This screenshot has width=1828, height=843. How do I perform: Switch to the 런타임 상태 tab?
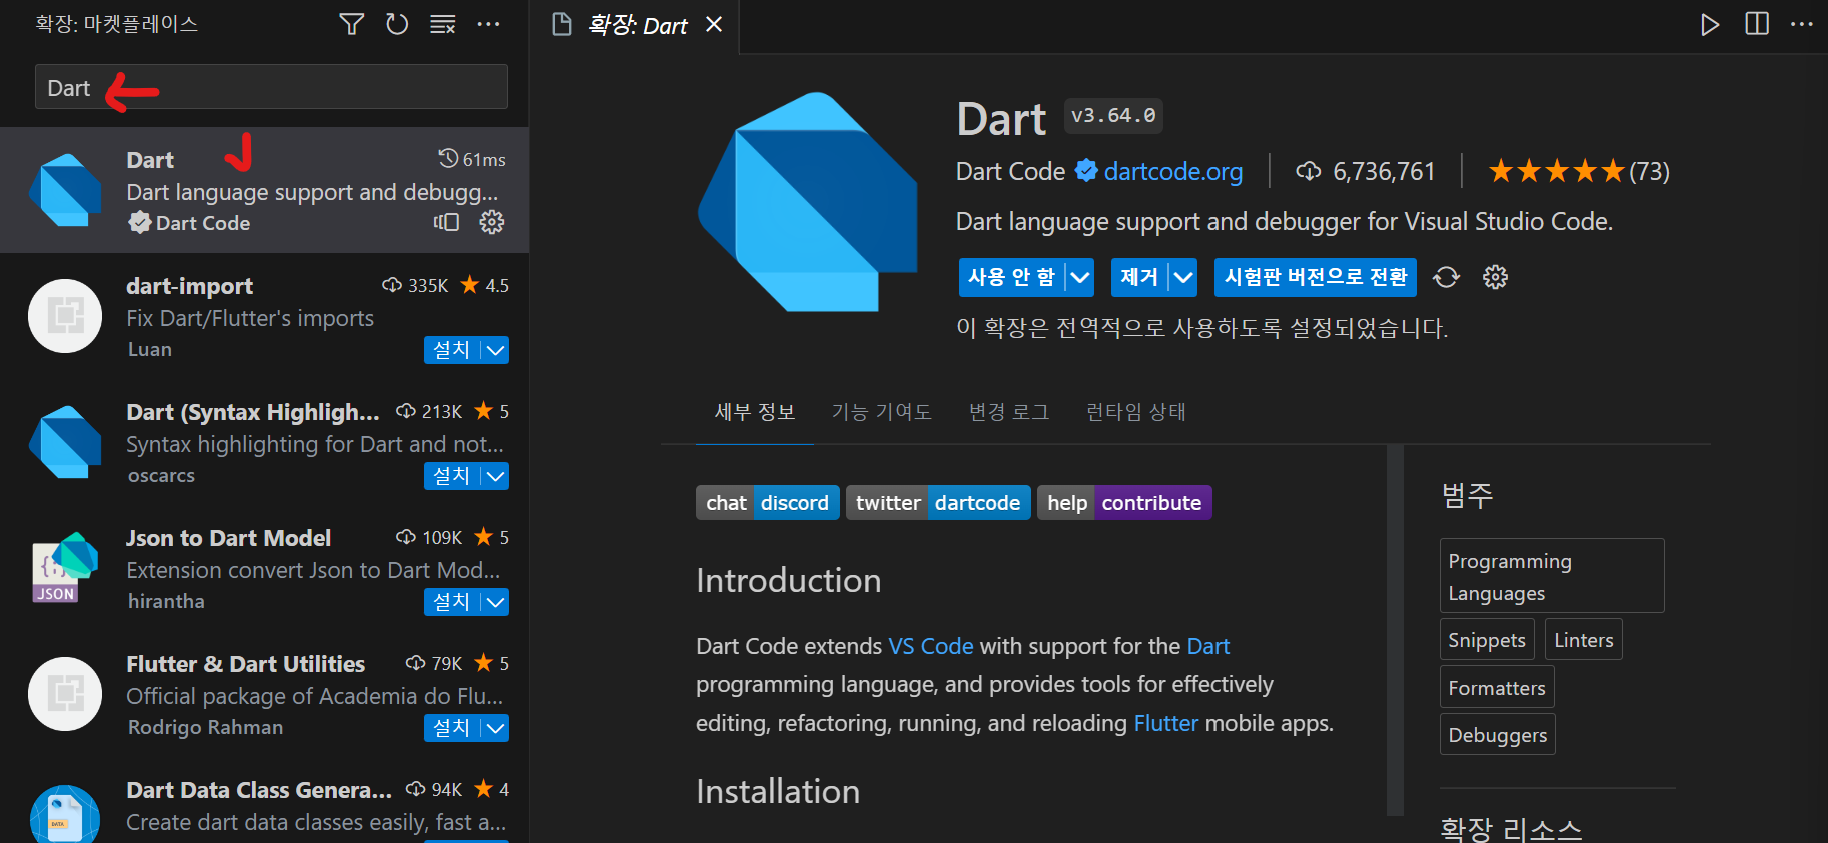[x=1135, y=412]
